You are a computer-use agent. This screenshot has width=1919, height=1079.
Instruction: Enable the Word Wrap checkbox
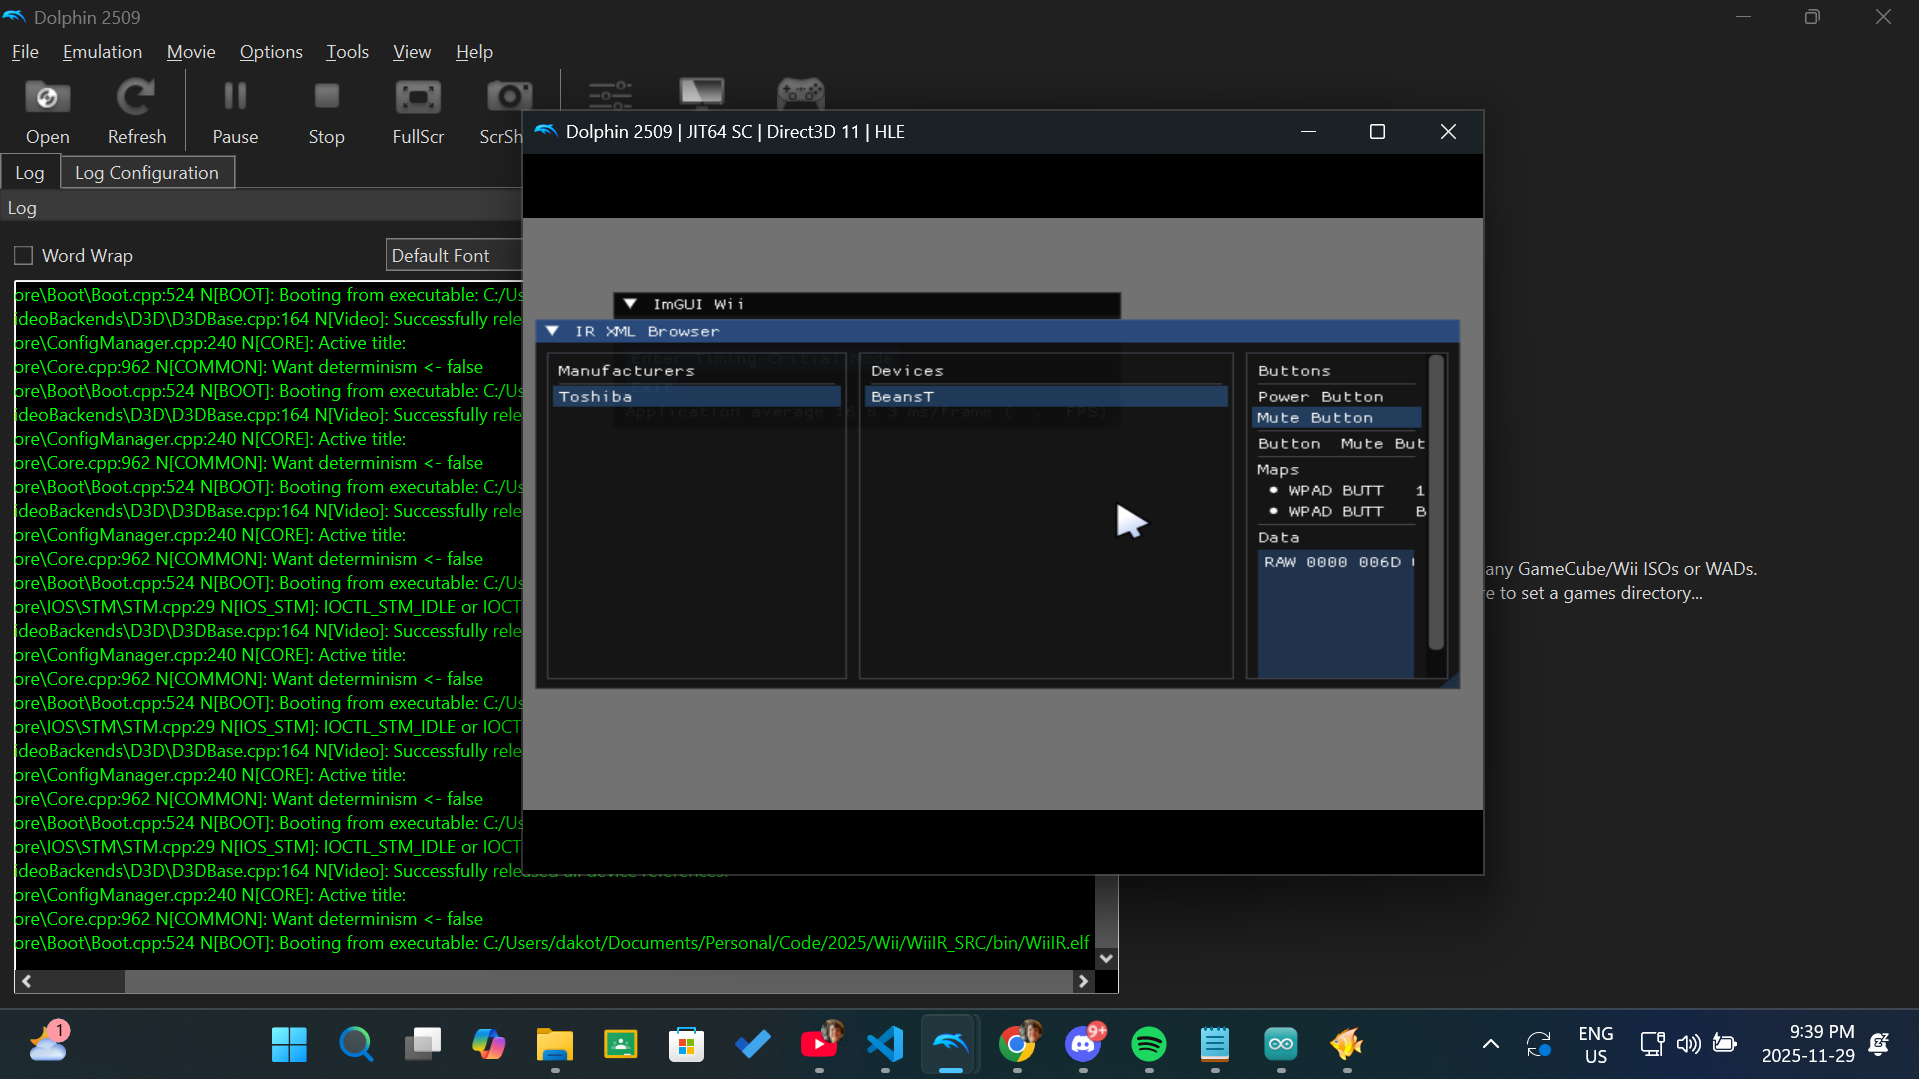point(23,256)
